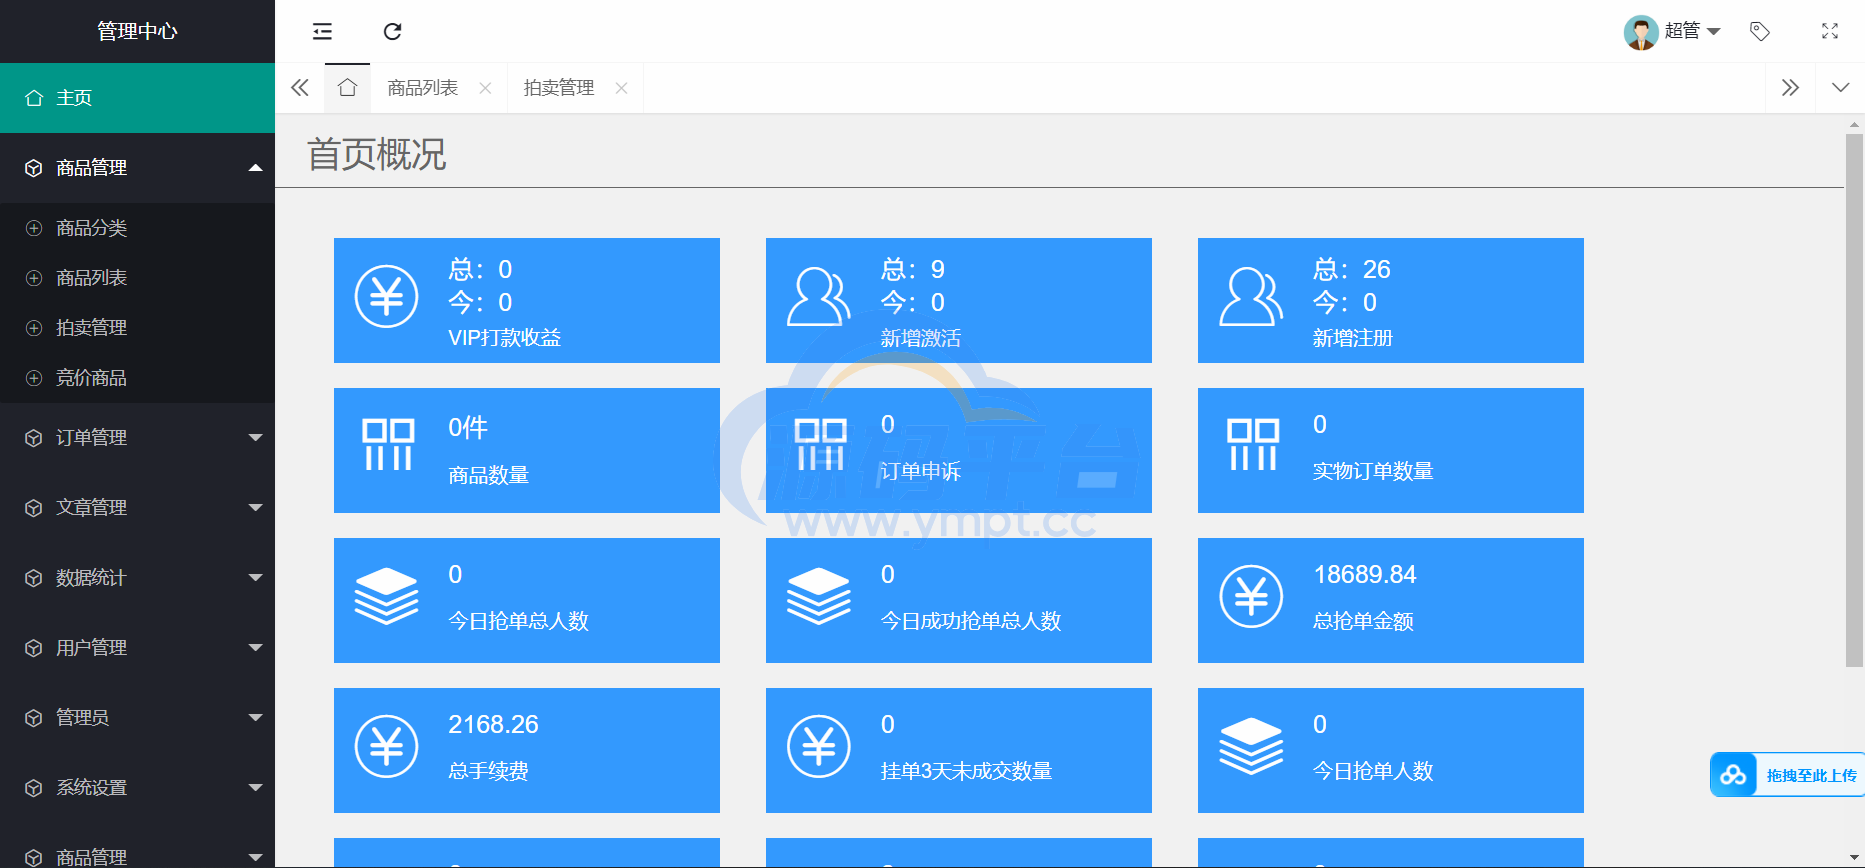The width and height of the screenshot is (1865, 868).
Task: Click the scrollbar up arrow
Action: pyautogui.click(x=1854, y=125)
